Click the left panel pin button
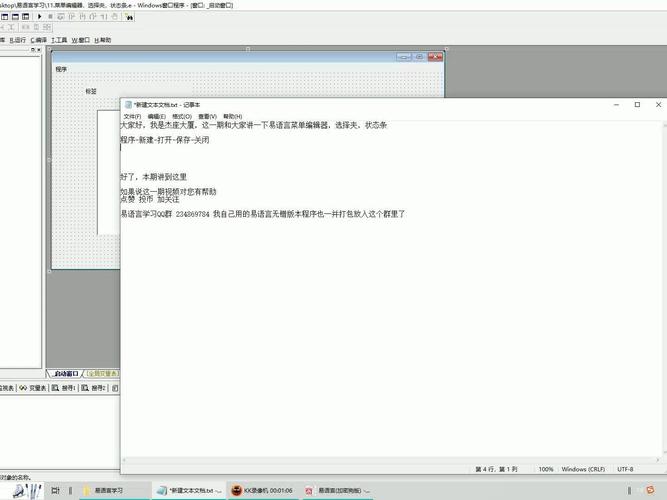The height and width of the screenshot is (500, 667). [x=33, y=50]
